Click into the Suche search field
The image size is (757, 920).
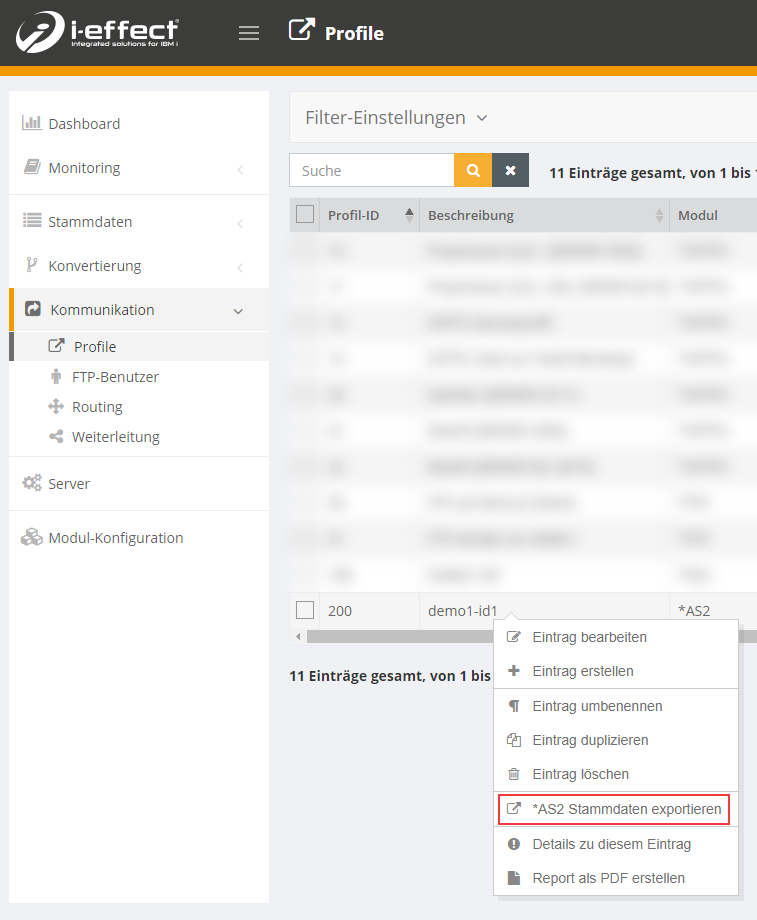pyautogui.click(x=372, y=170)
